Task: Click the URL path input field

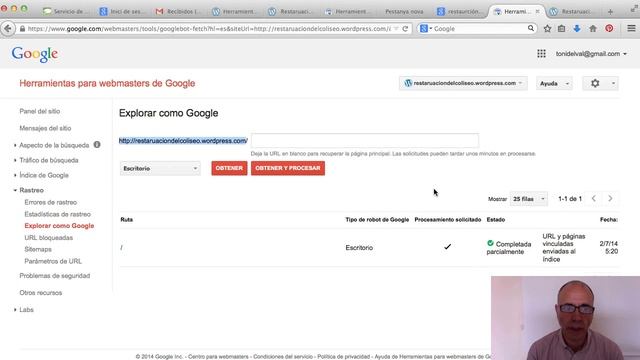Action: coord(365,140)
